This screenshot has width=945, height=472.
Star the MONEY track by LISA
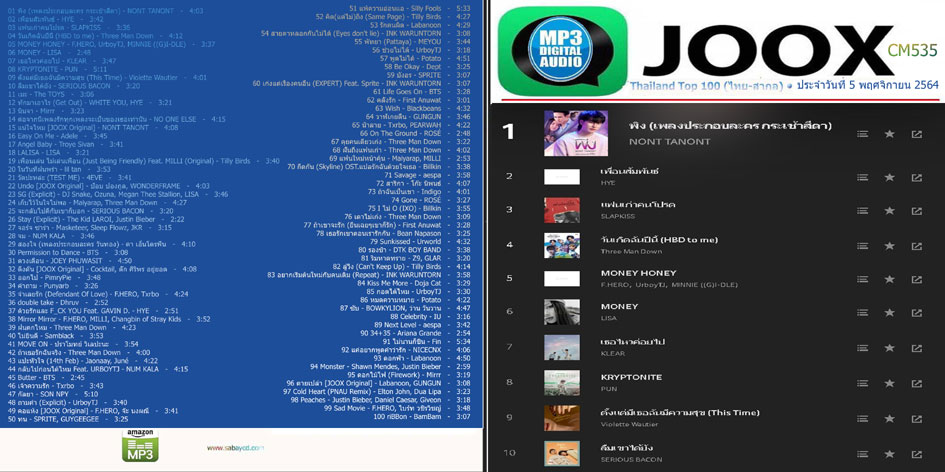pyautogui.click(x=890, y=313)
